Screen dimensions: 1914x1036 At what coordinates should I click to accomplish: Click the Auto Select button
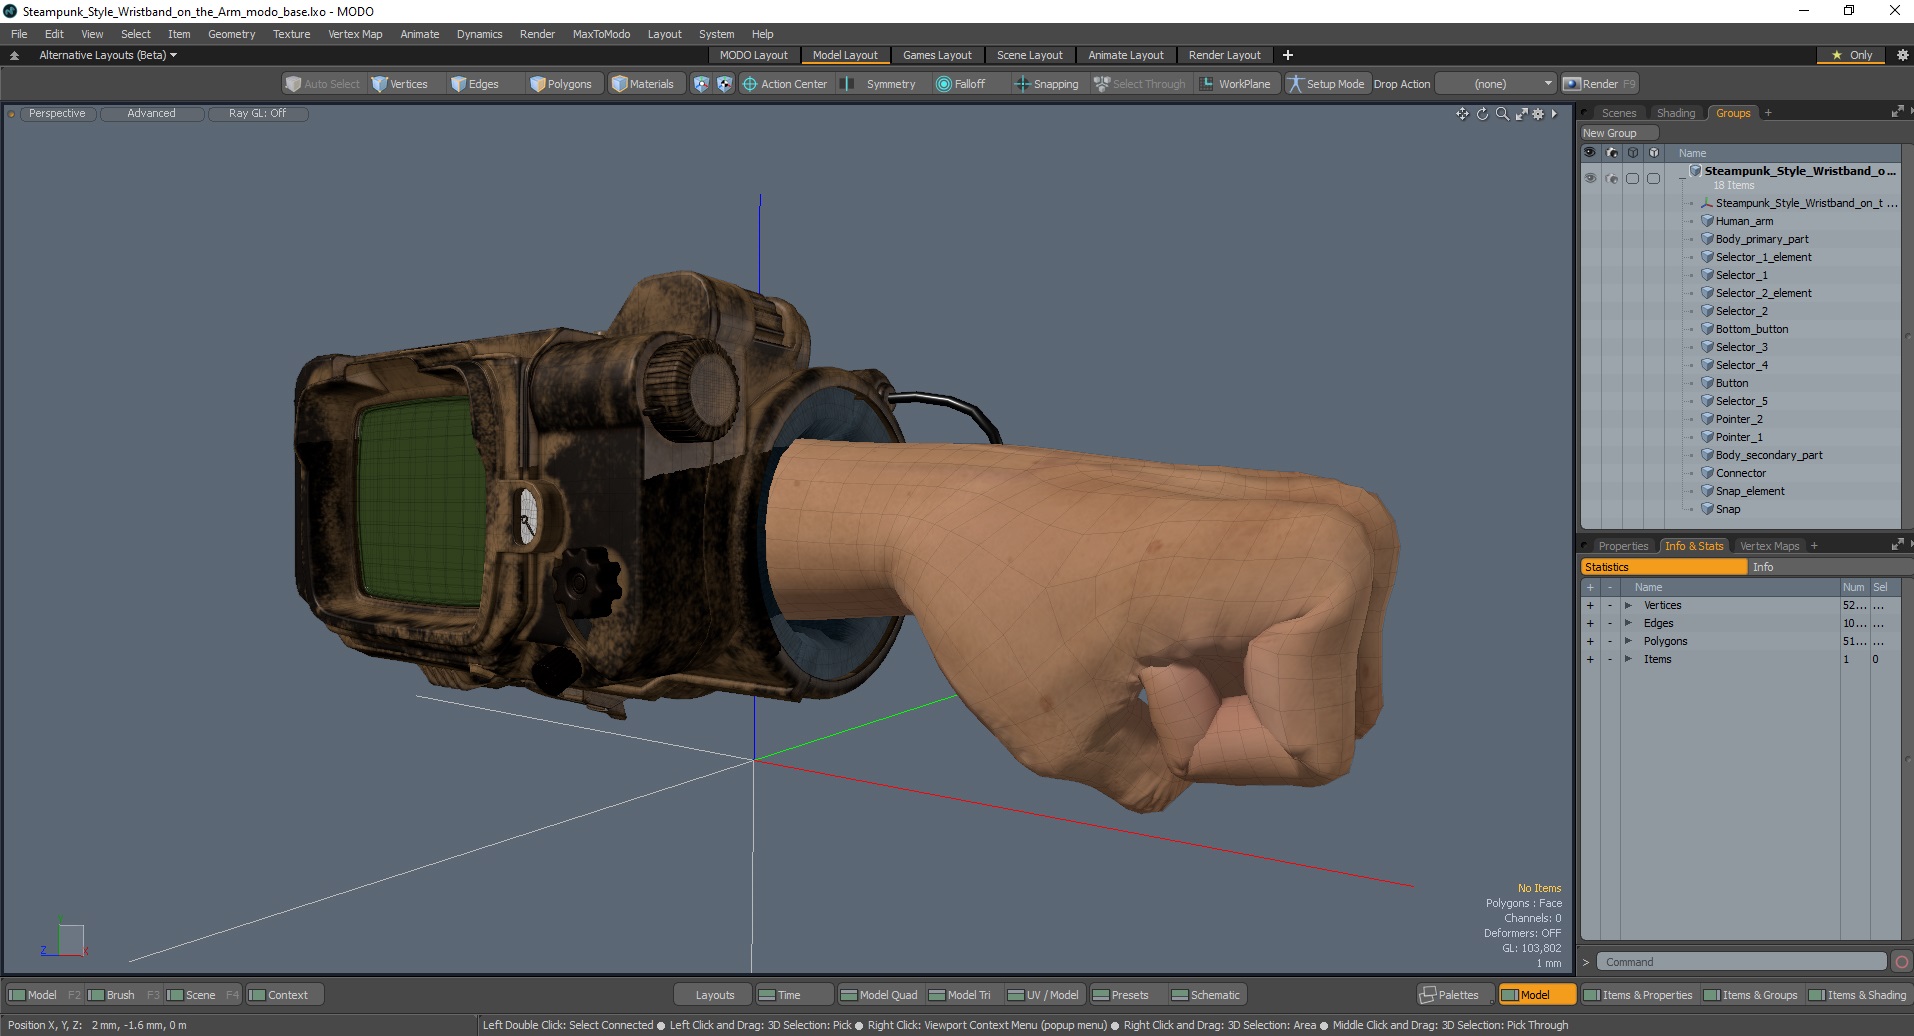tap(323, 84)
